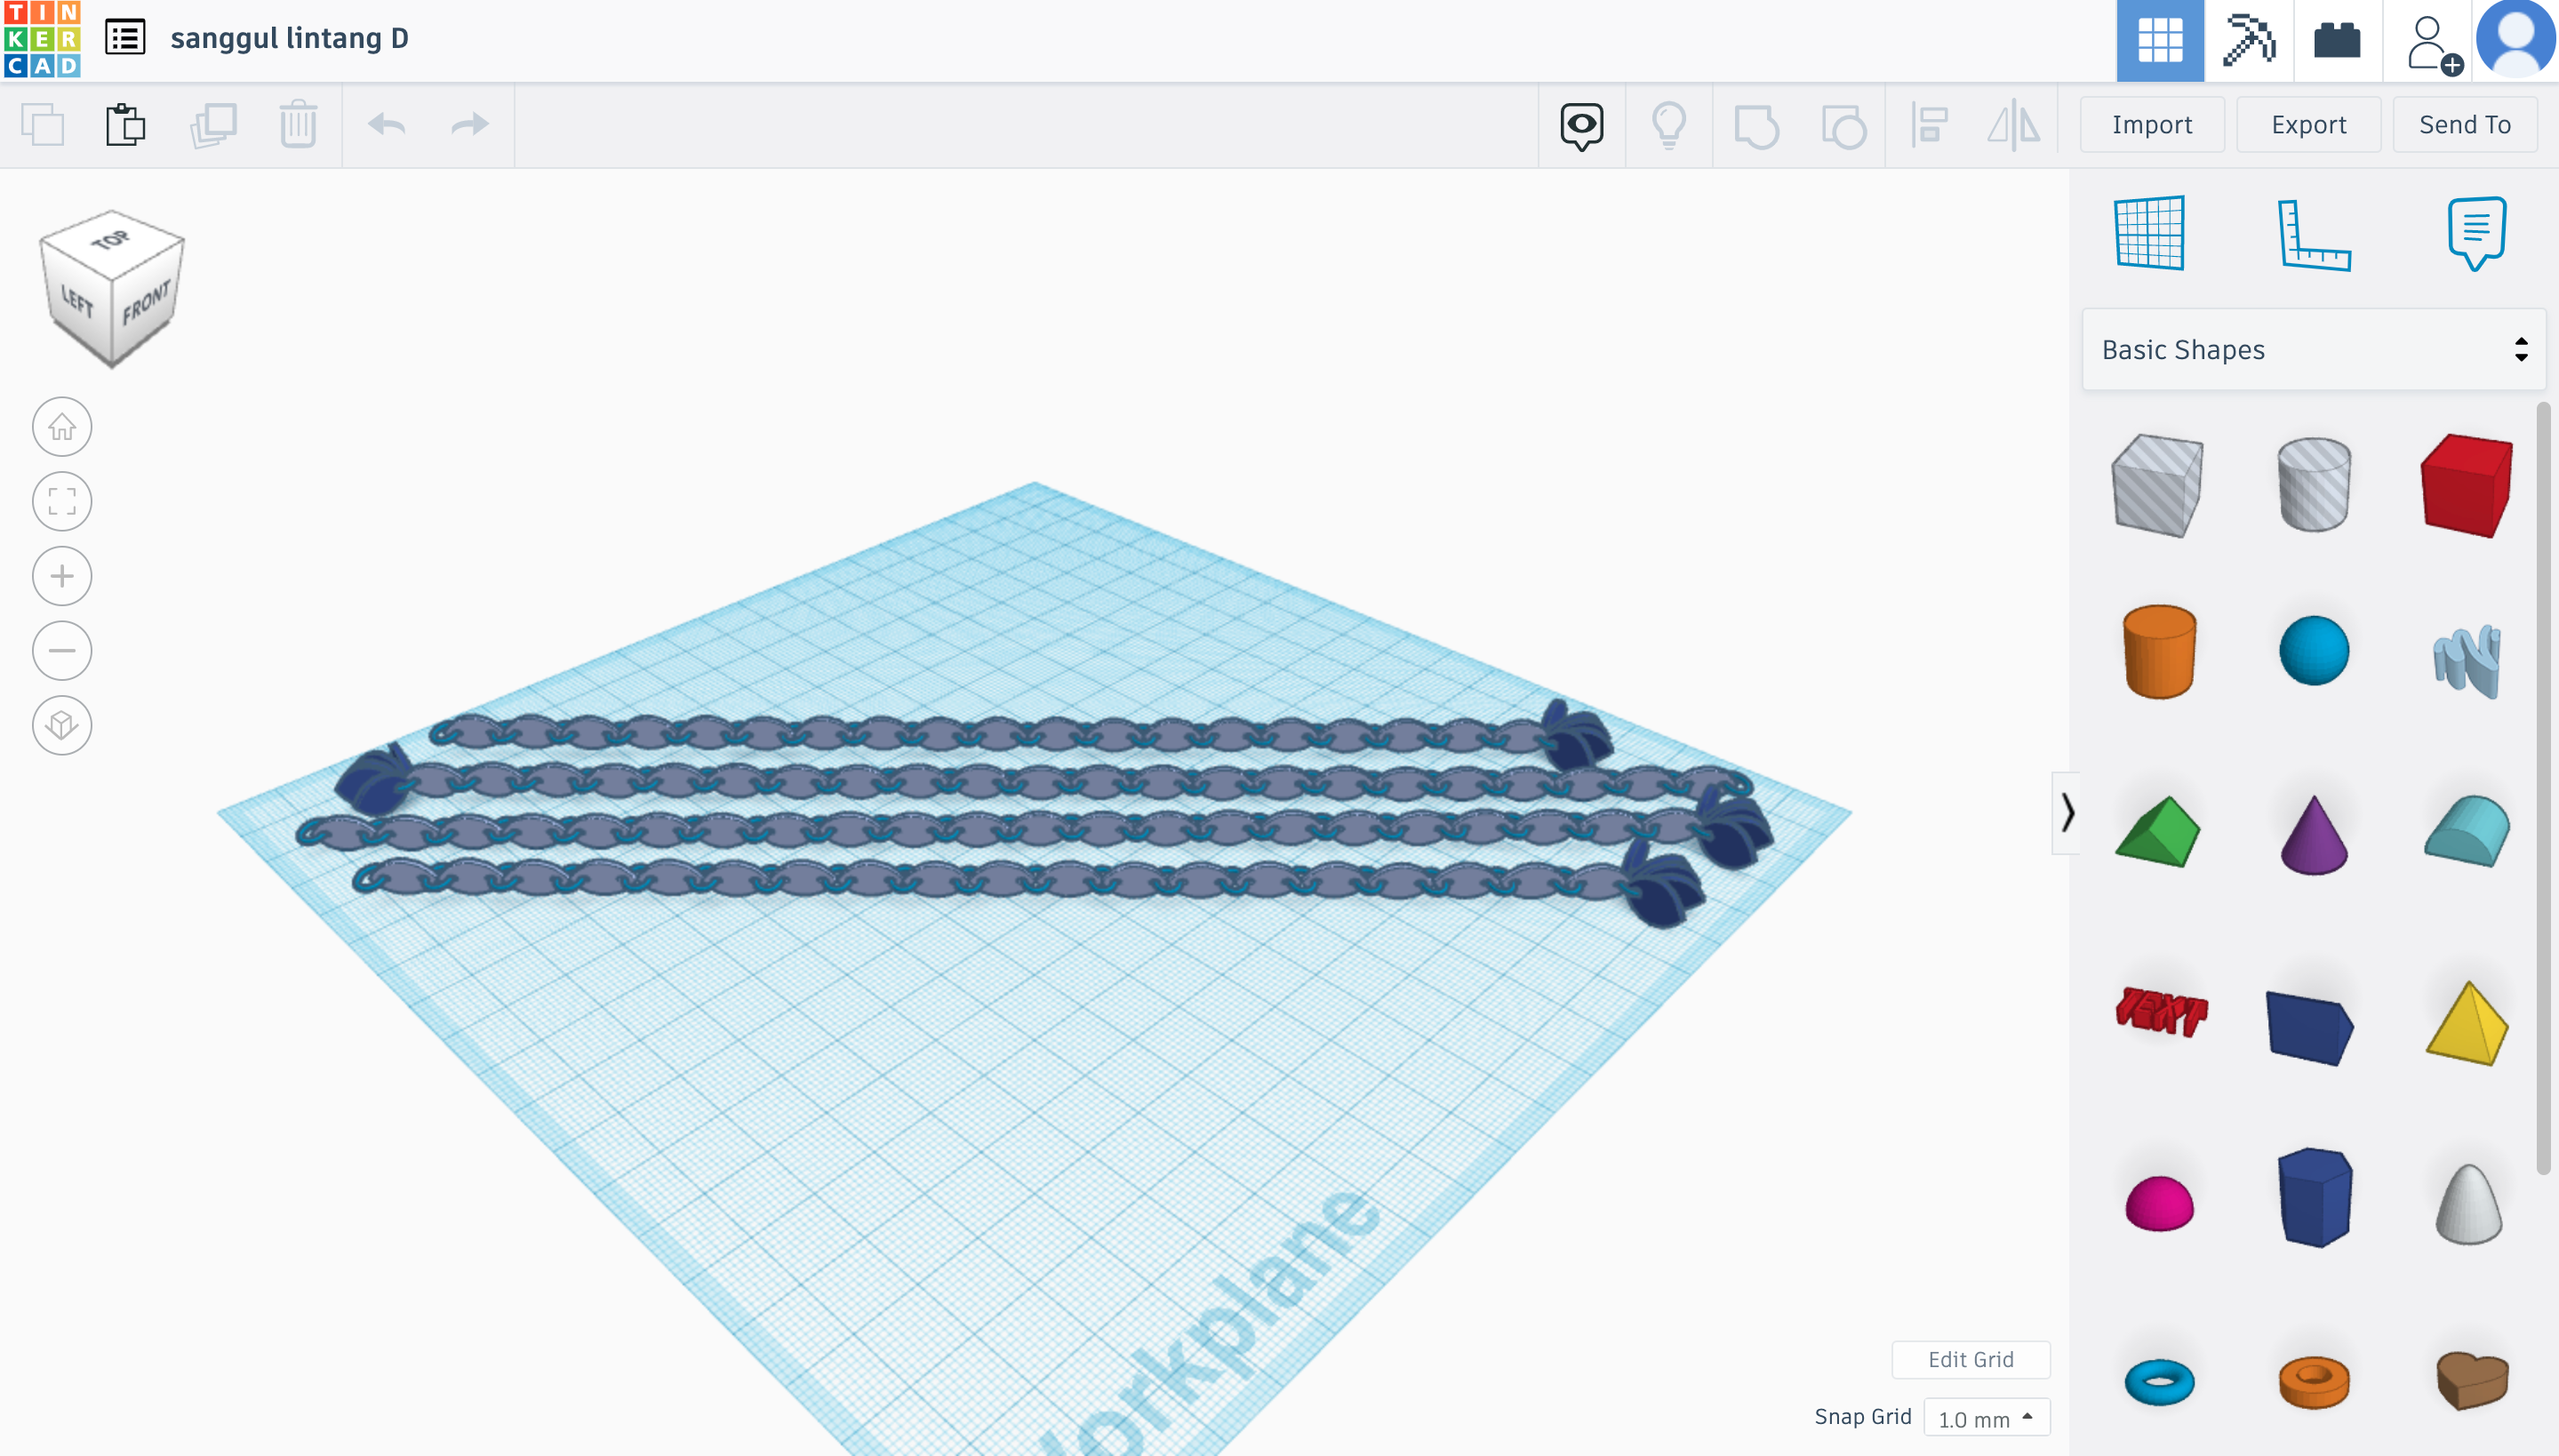Image resolution: width=2559 pixels, height=1456 pixels.
Task: Redo the last action
Action: coord(470,125)
